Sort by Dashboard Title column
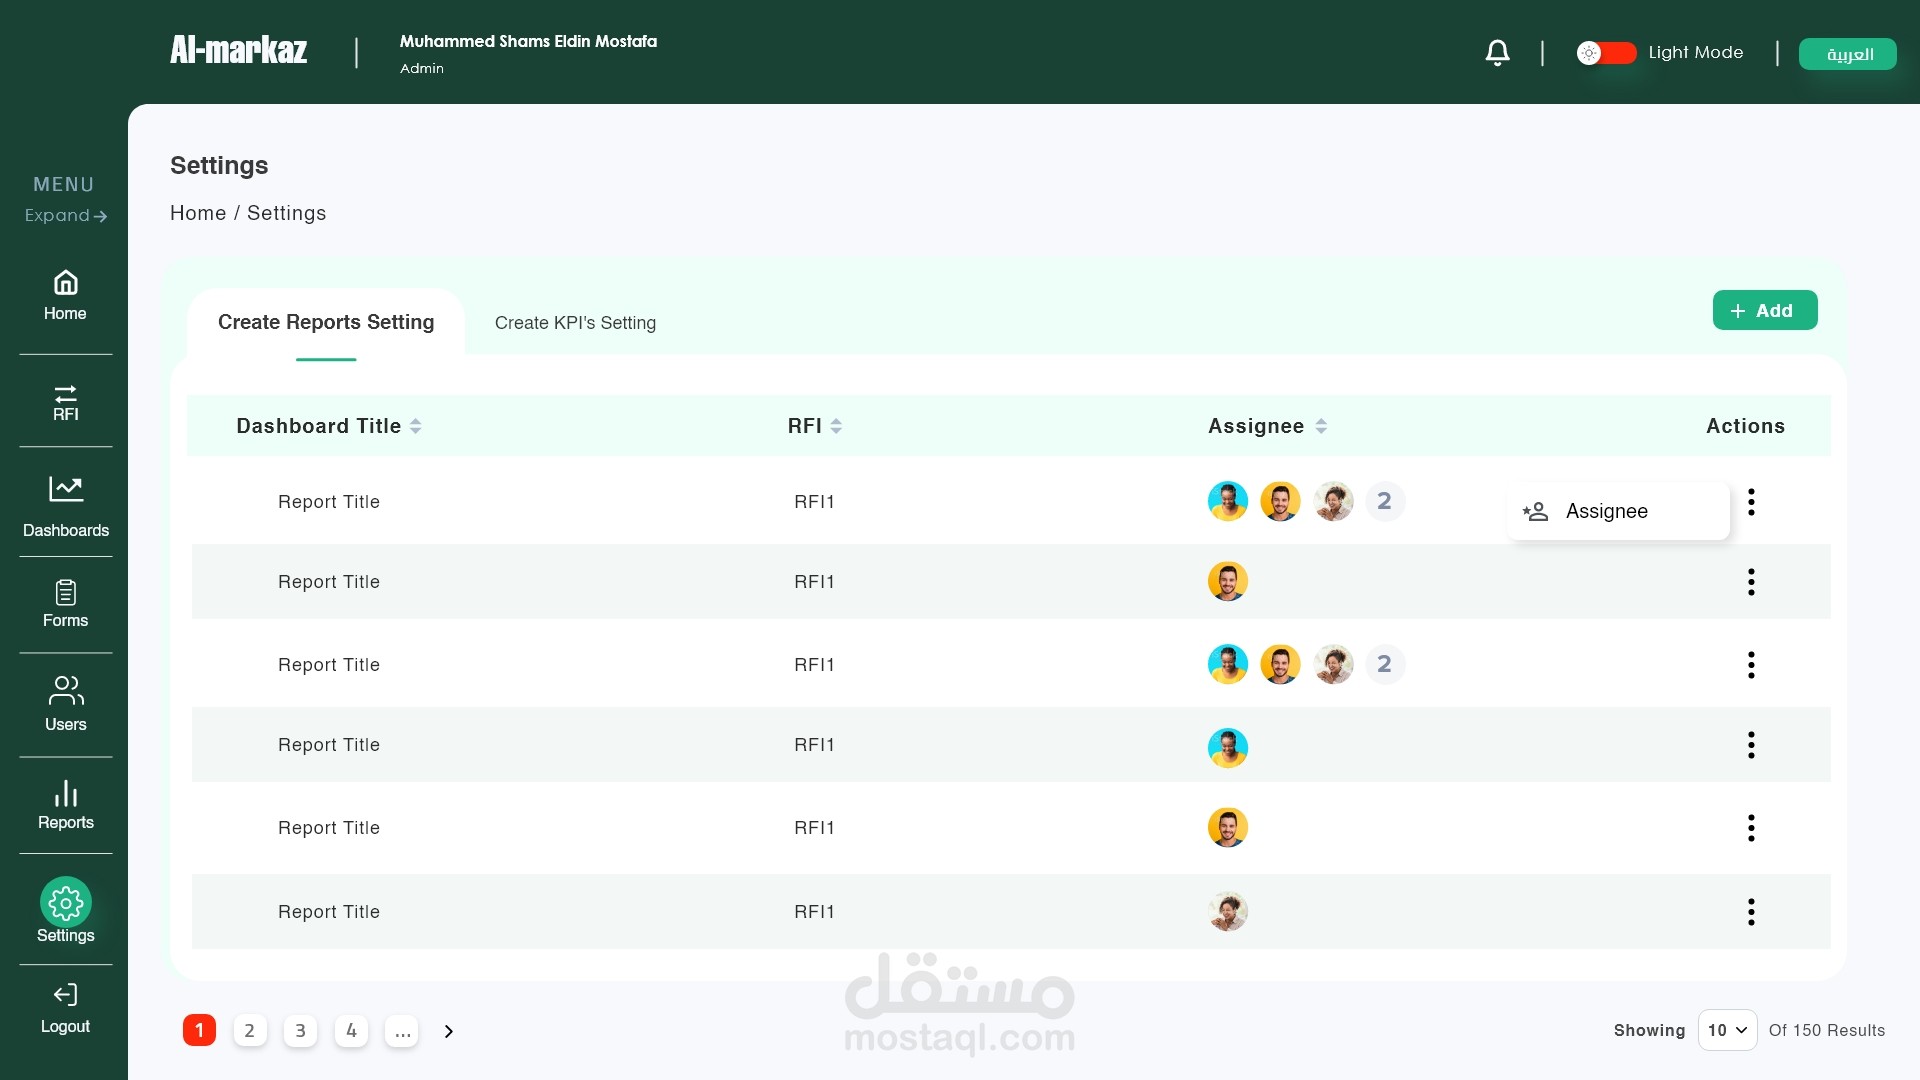 click(x=415, y=426)
